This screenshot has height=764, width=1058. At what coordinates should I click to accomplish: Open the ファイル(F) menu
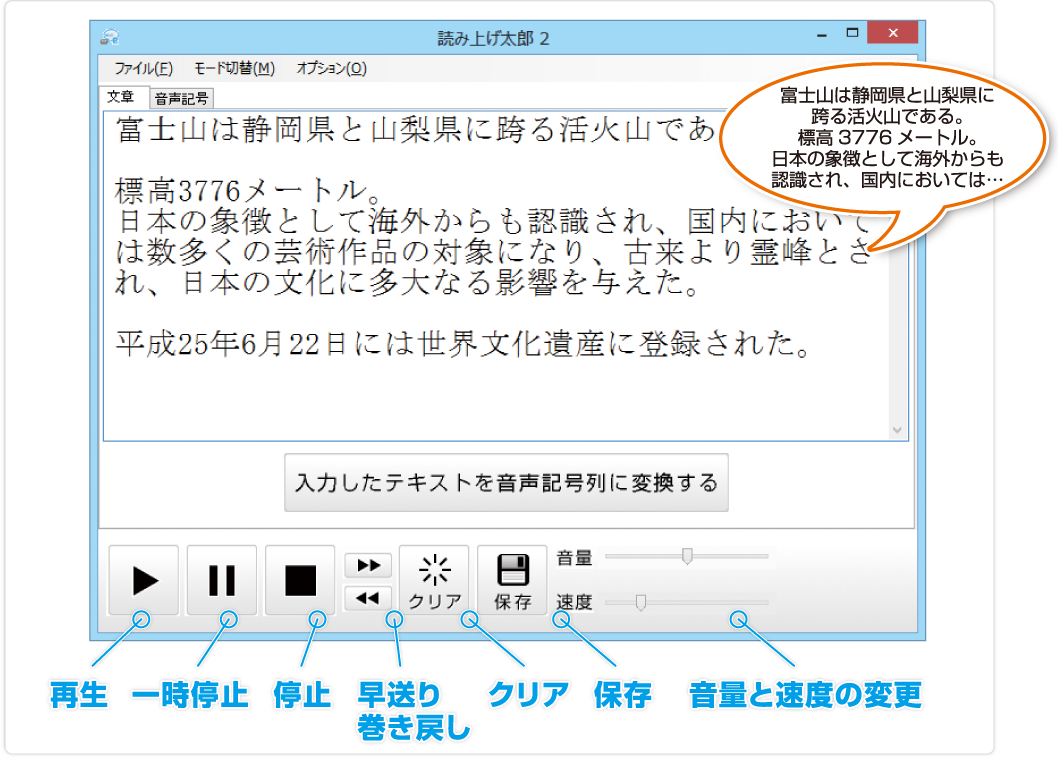[x=144, y=68]
